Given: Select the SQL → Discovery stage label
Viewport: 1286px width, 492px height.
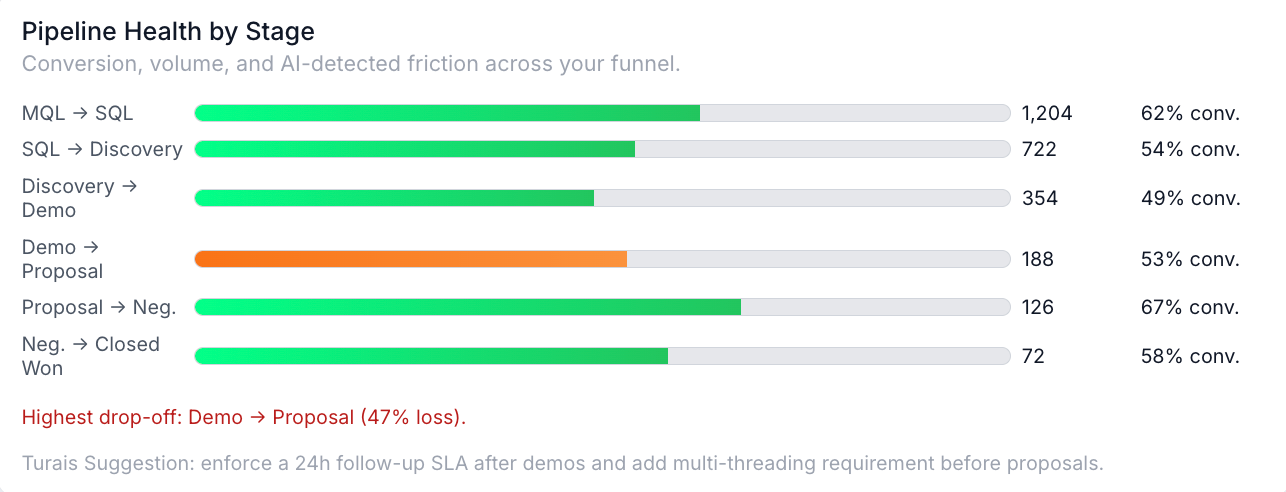Looking at the screenshot, I should coord(102,149).
